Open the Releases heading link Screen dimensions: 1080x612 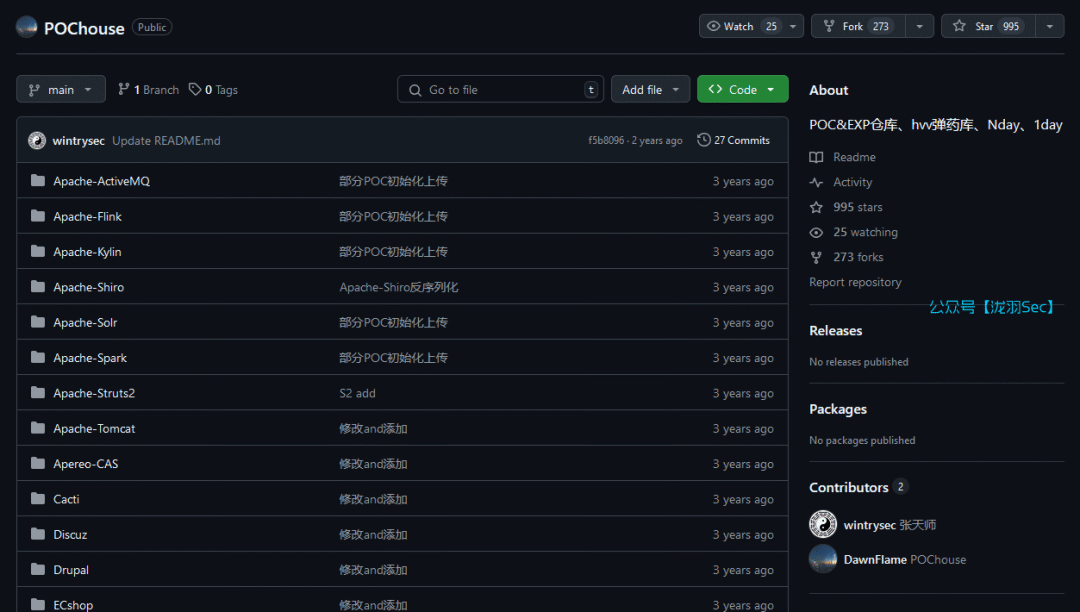835,330
